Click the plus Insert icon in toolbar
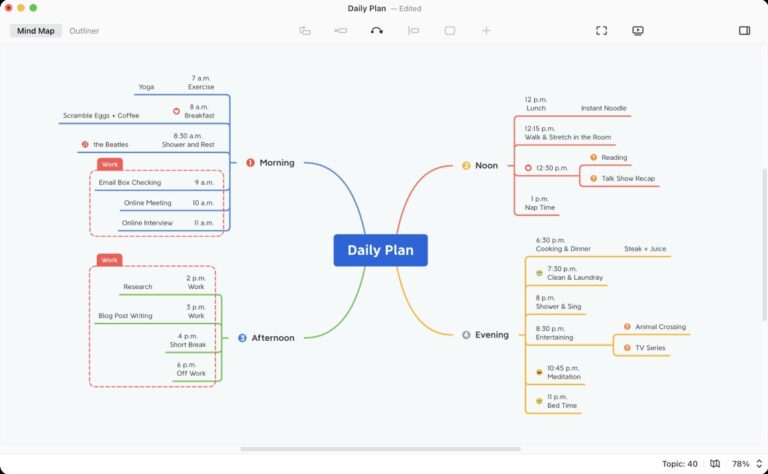The image size is (768, 474). 486,31
